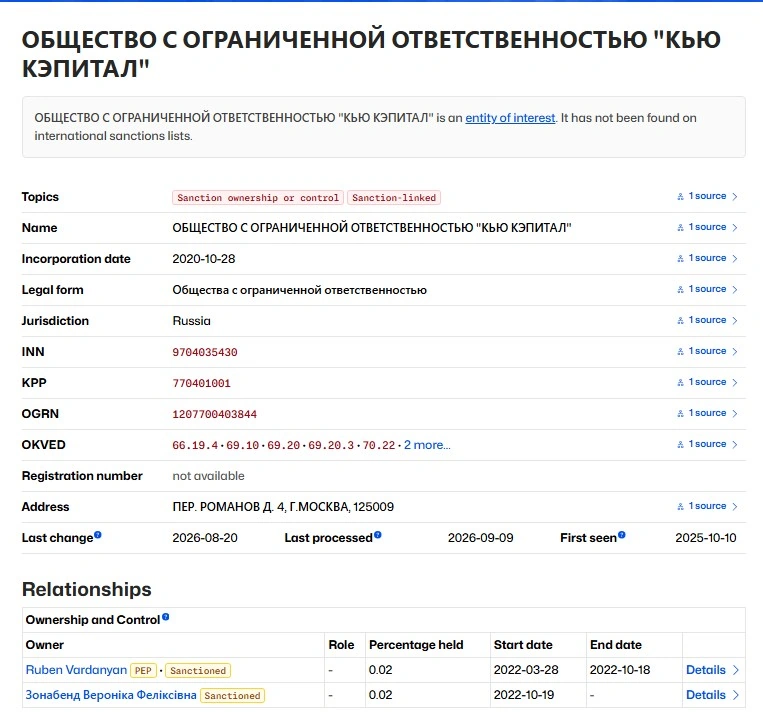Open the 'entity of interest' link
This screenshot has width=763, height=723.
pyautogui.click(x=510, y=118)
